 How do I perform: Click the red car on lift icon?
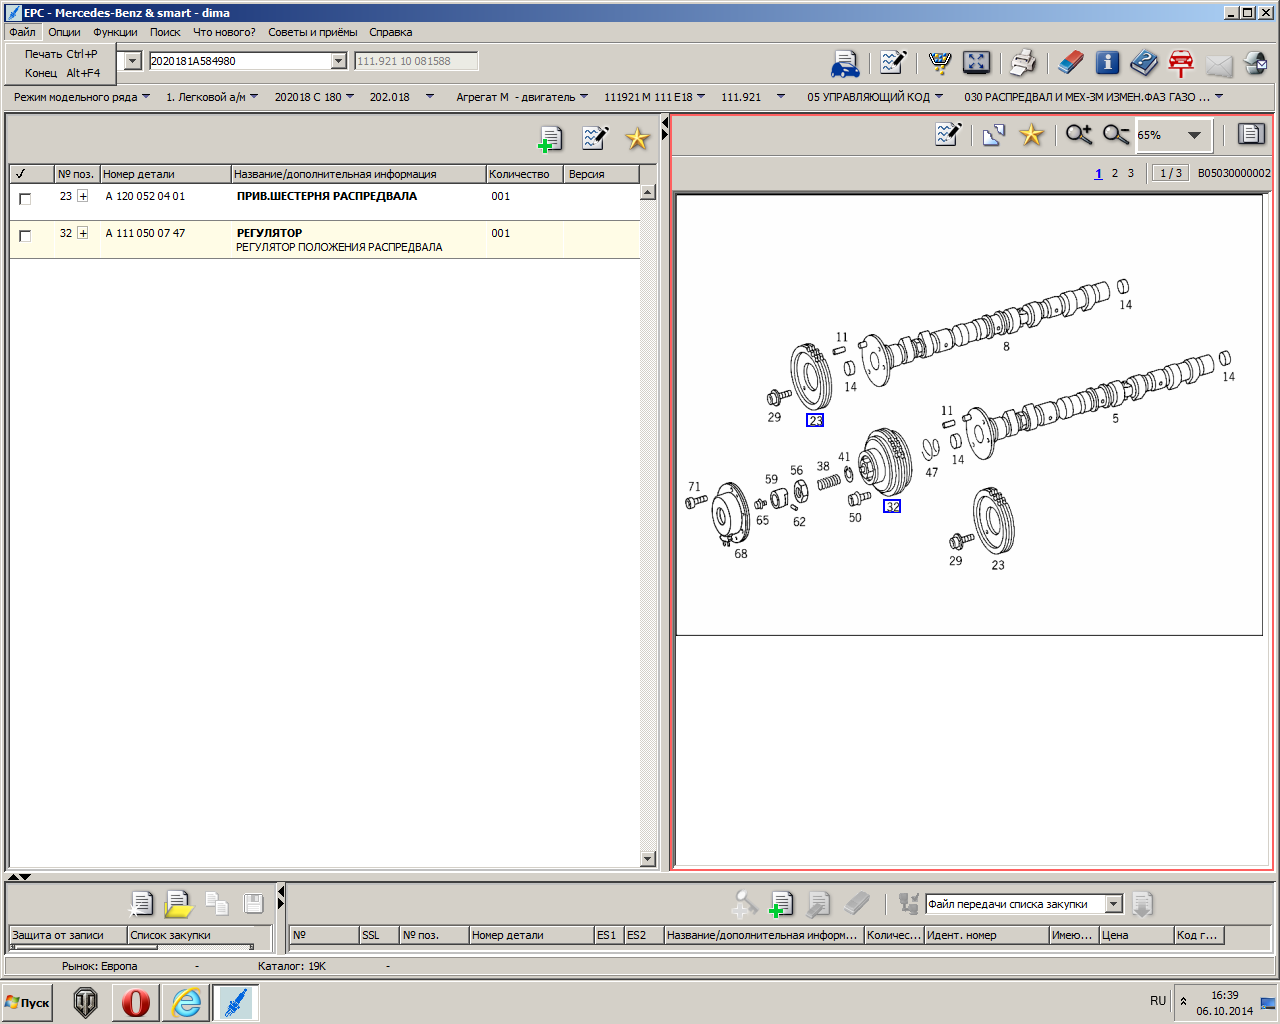[1181, 63]
